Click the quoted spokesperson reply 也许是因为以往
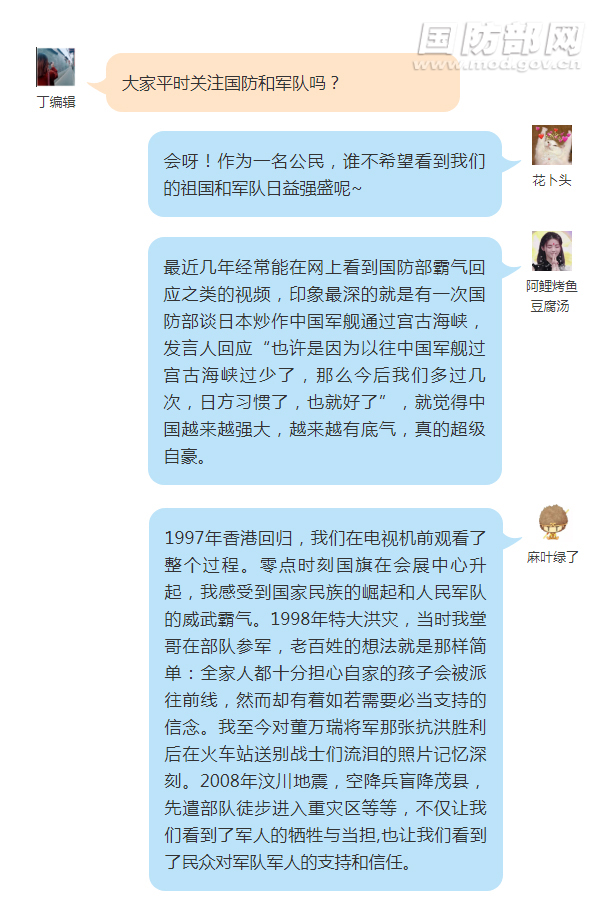This screenshot has height=922, width=606. click(324, 375)
